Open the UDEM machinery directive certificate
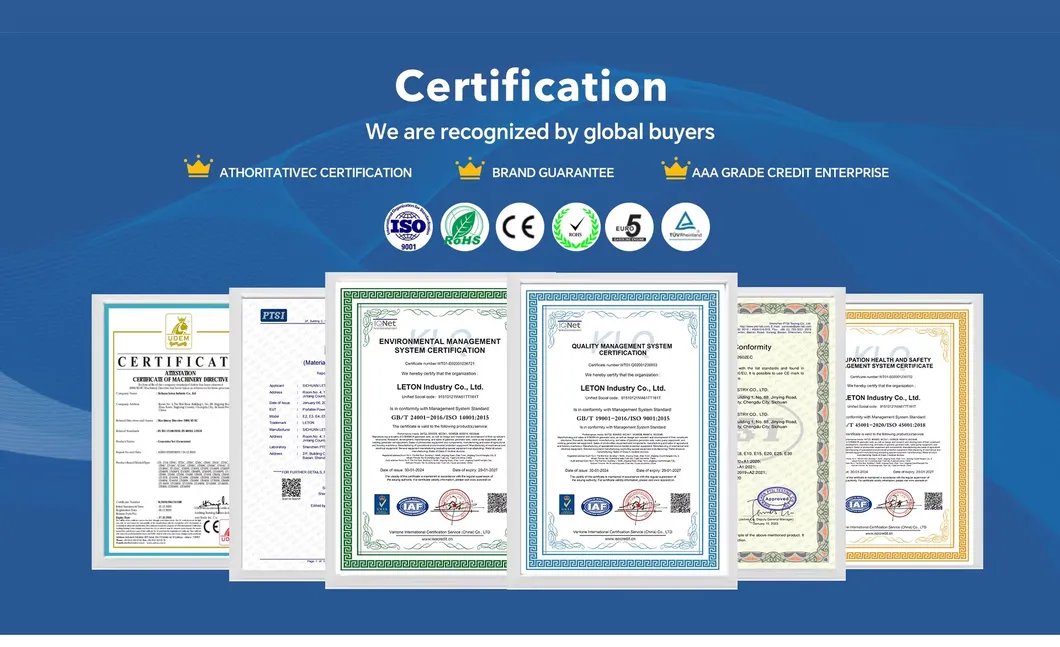The height and width of the screenshot is (647, 1060). tap(161, 431)
